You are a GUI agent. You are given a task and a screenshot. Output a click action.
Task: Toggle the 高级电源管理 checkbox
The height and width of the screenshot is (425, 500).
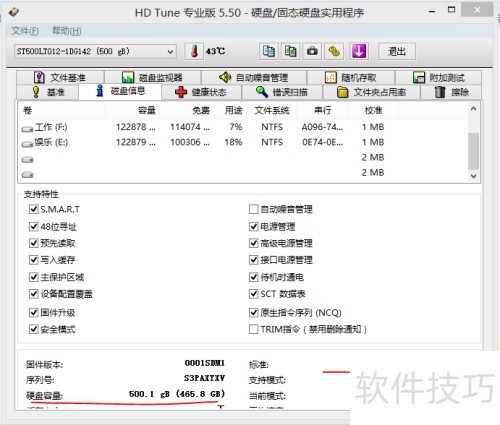253,243
